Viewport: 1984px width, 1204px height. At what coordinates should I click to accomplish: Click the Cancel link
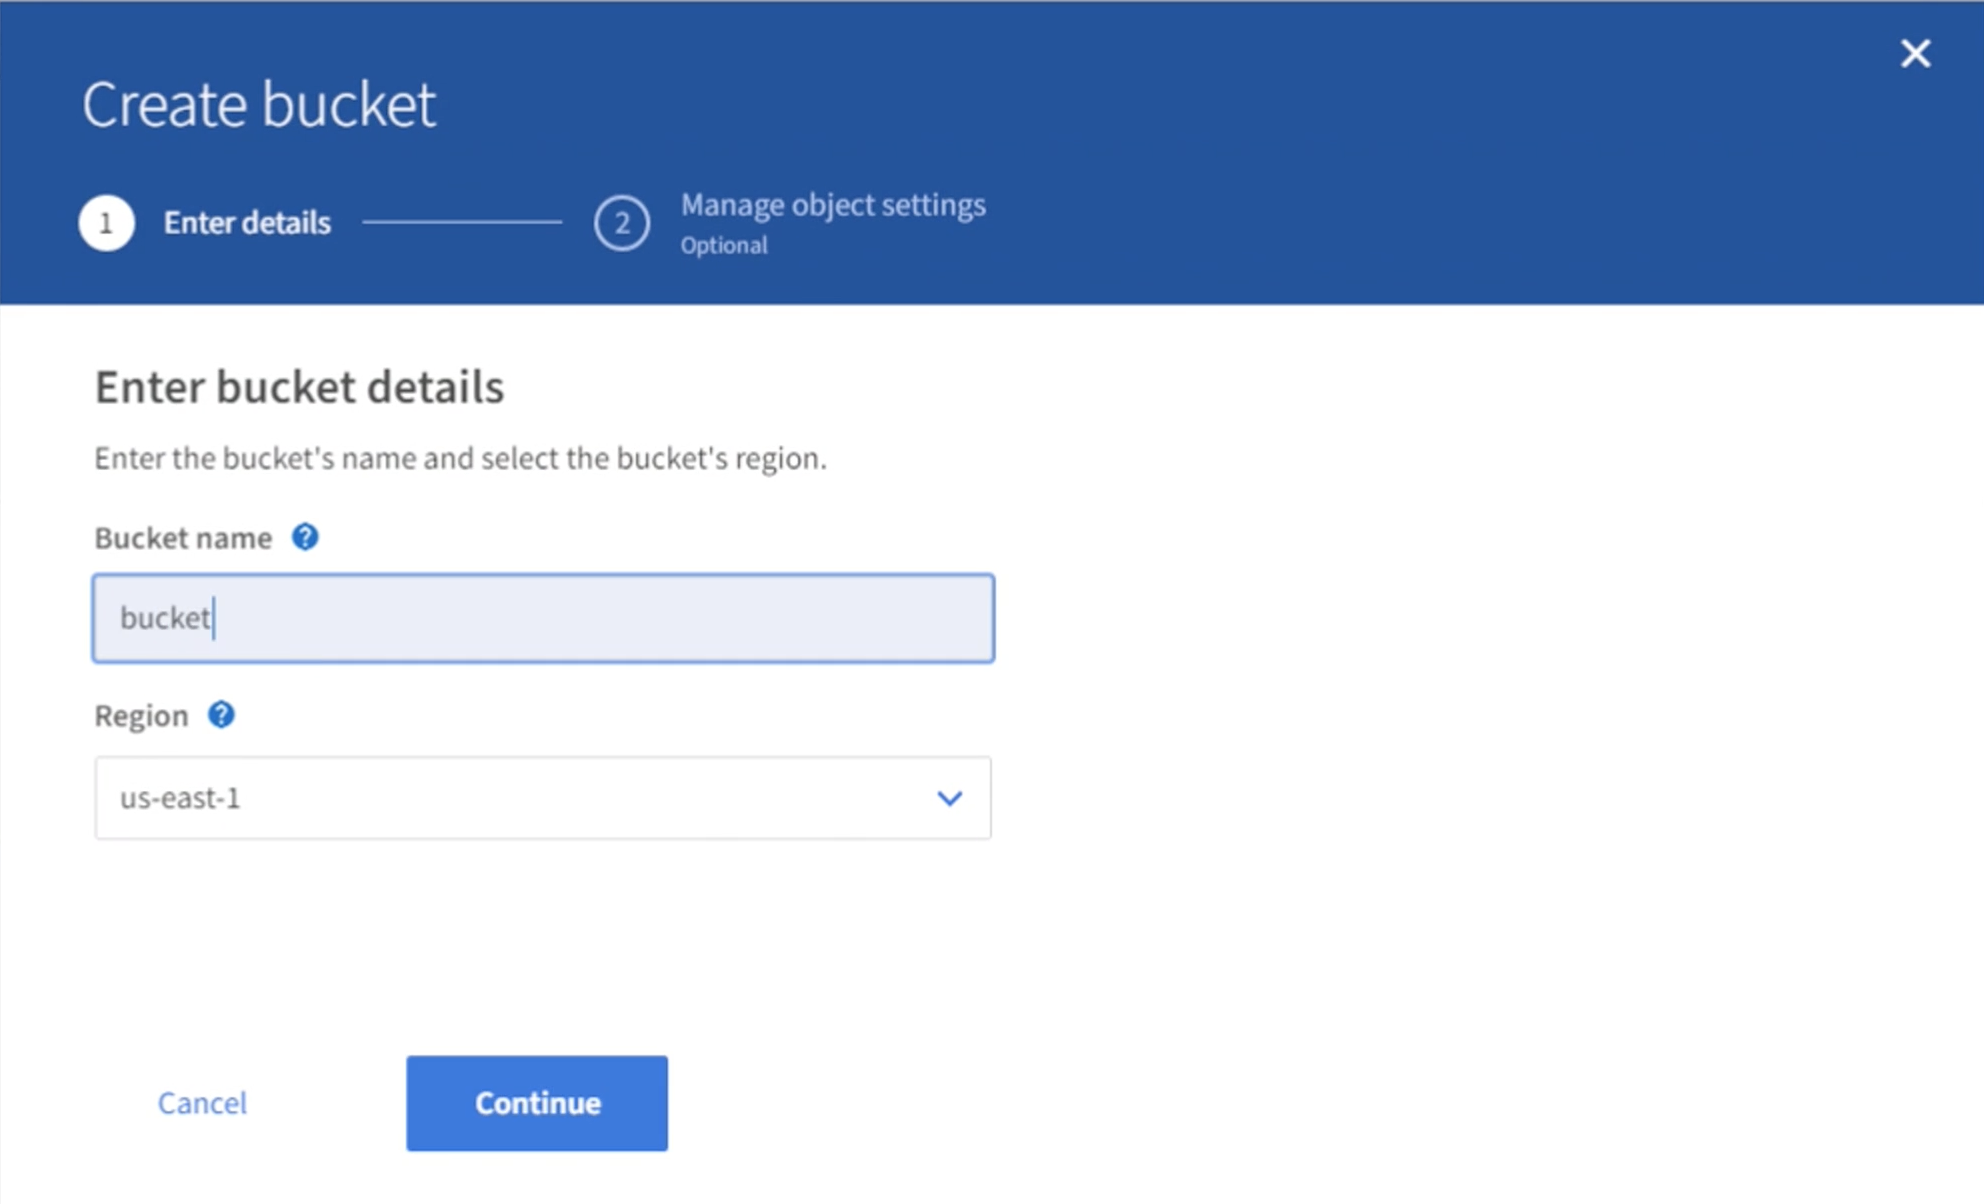[x=202, y=1102]
